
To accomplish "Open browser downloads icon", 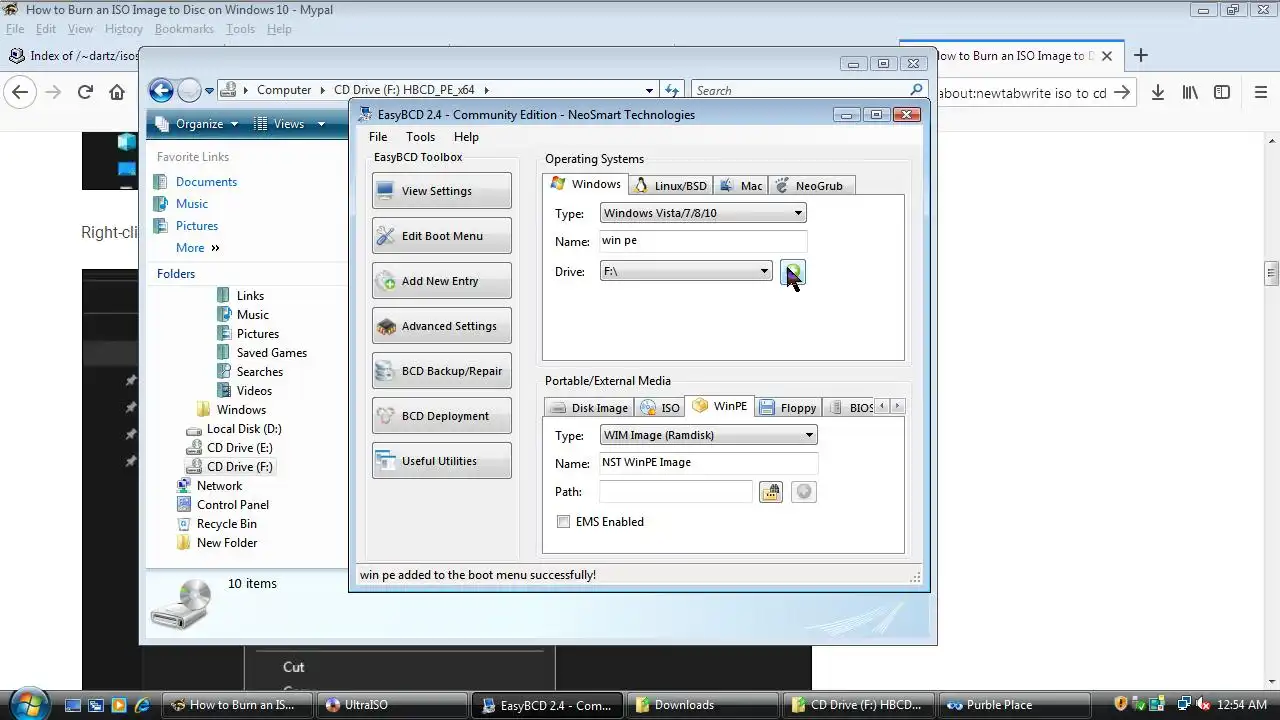I will (x=1157, y=93).
